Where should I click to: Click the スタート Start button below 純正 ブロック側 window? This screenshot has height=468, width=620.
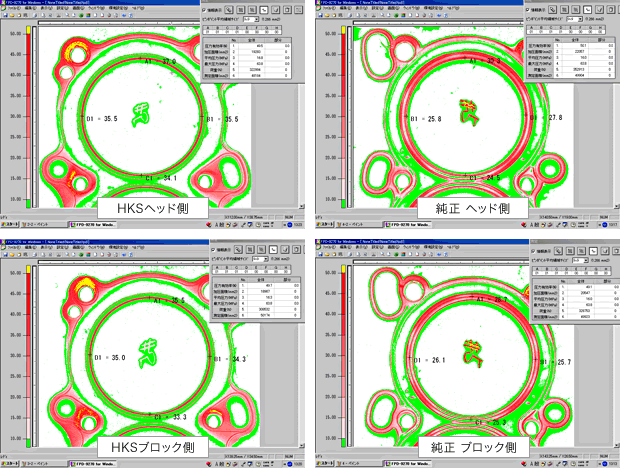[x=325, y=464]
